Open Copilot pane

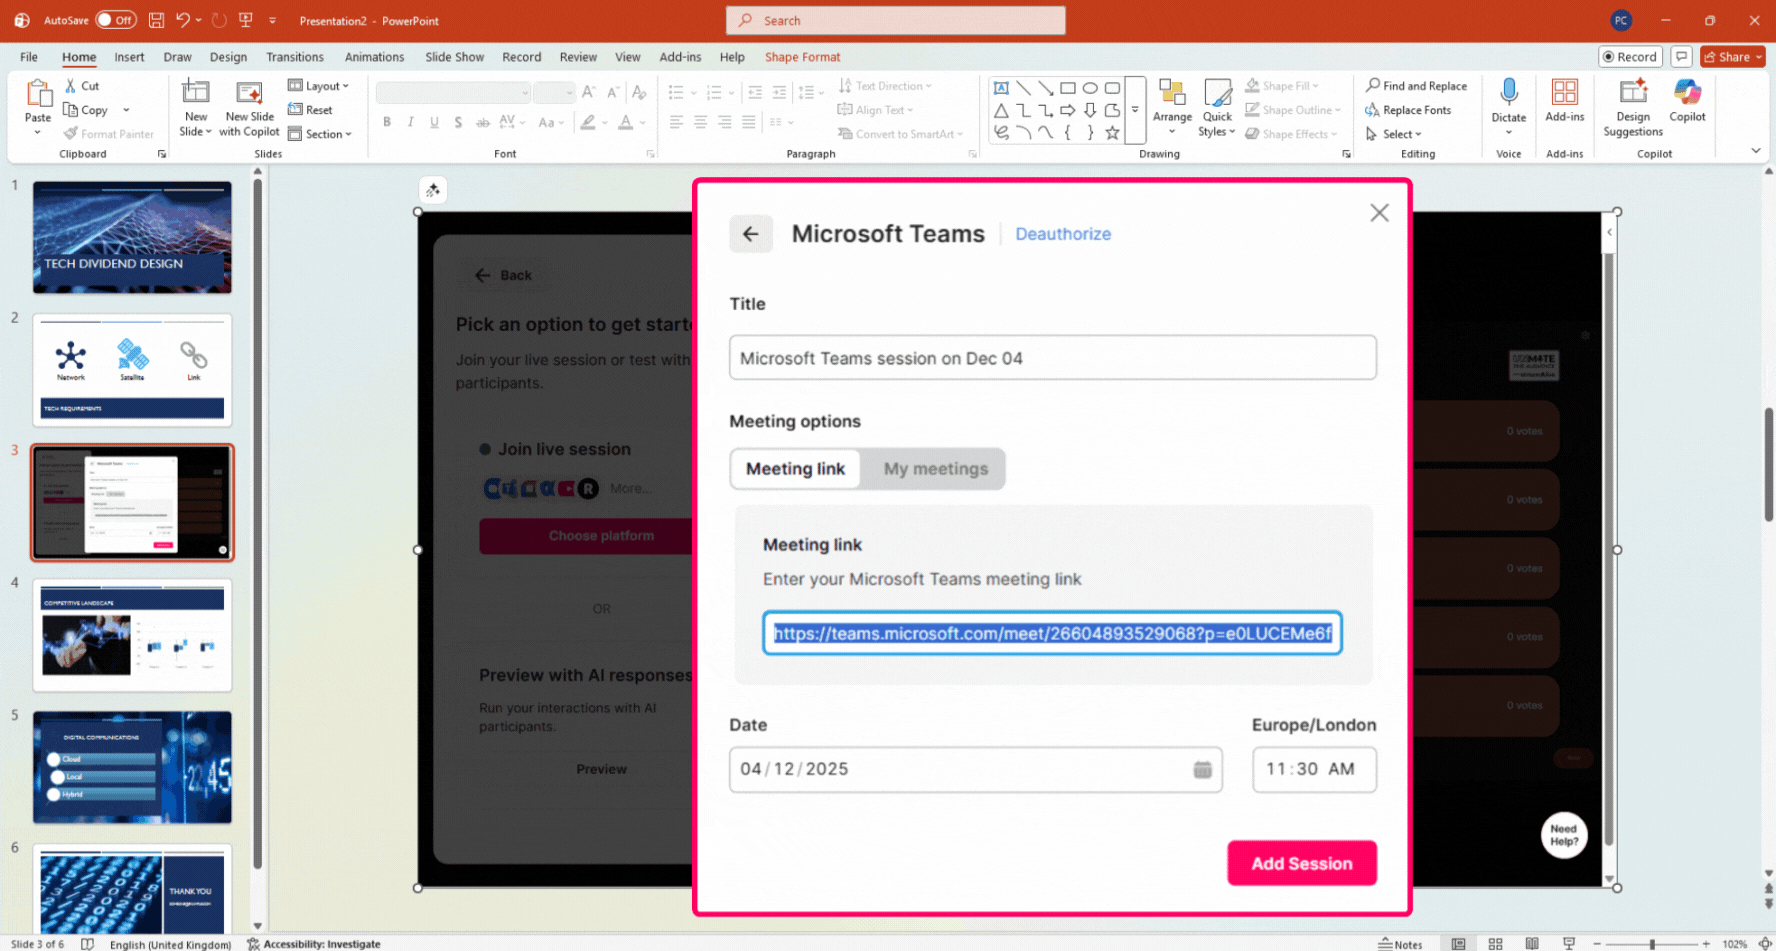coord(1687,100)
